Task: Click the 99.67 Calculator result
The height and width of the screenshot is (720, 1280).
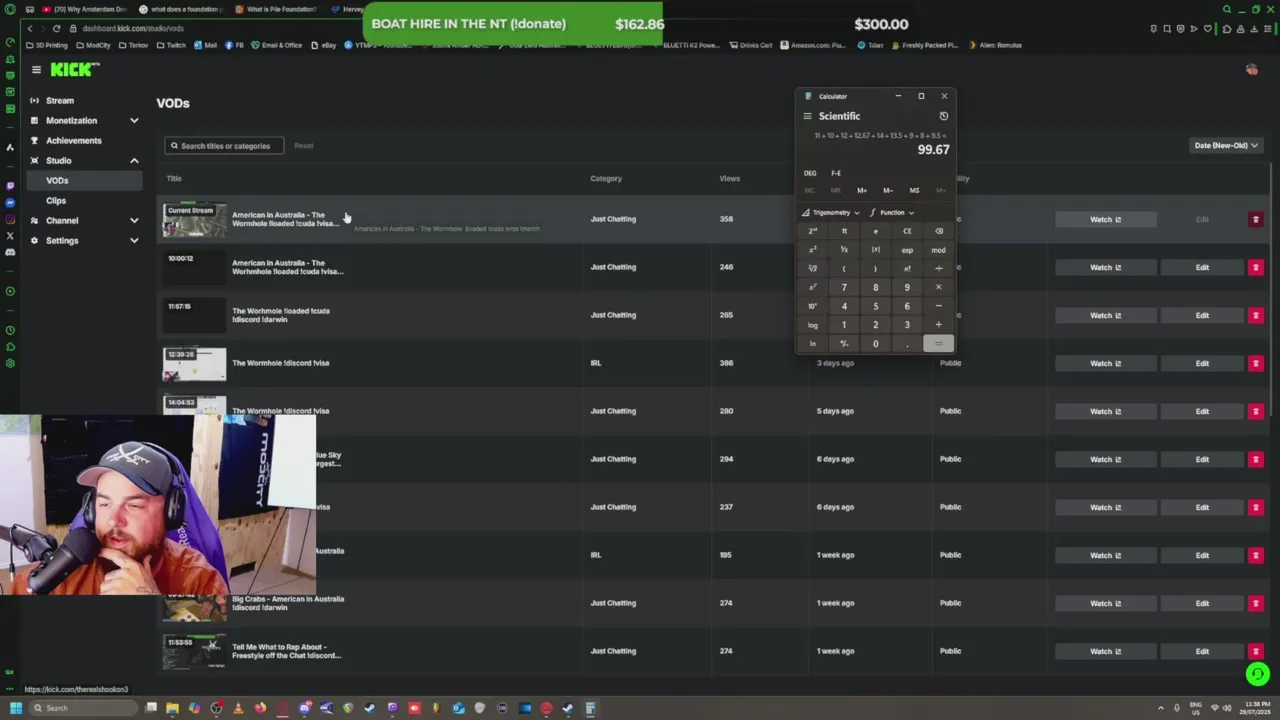Action: tap(933, 150)
